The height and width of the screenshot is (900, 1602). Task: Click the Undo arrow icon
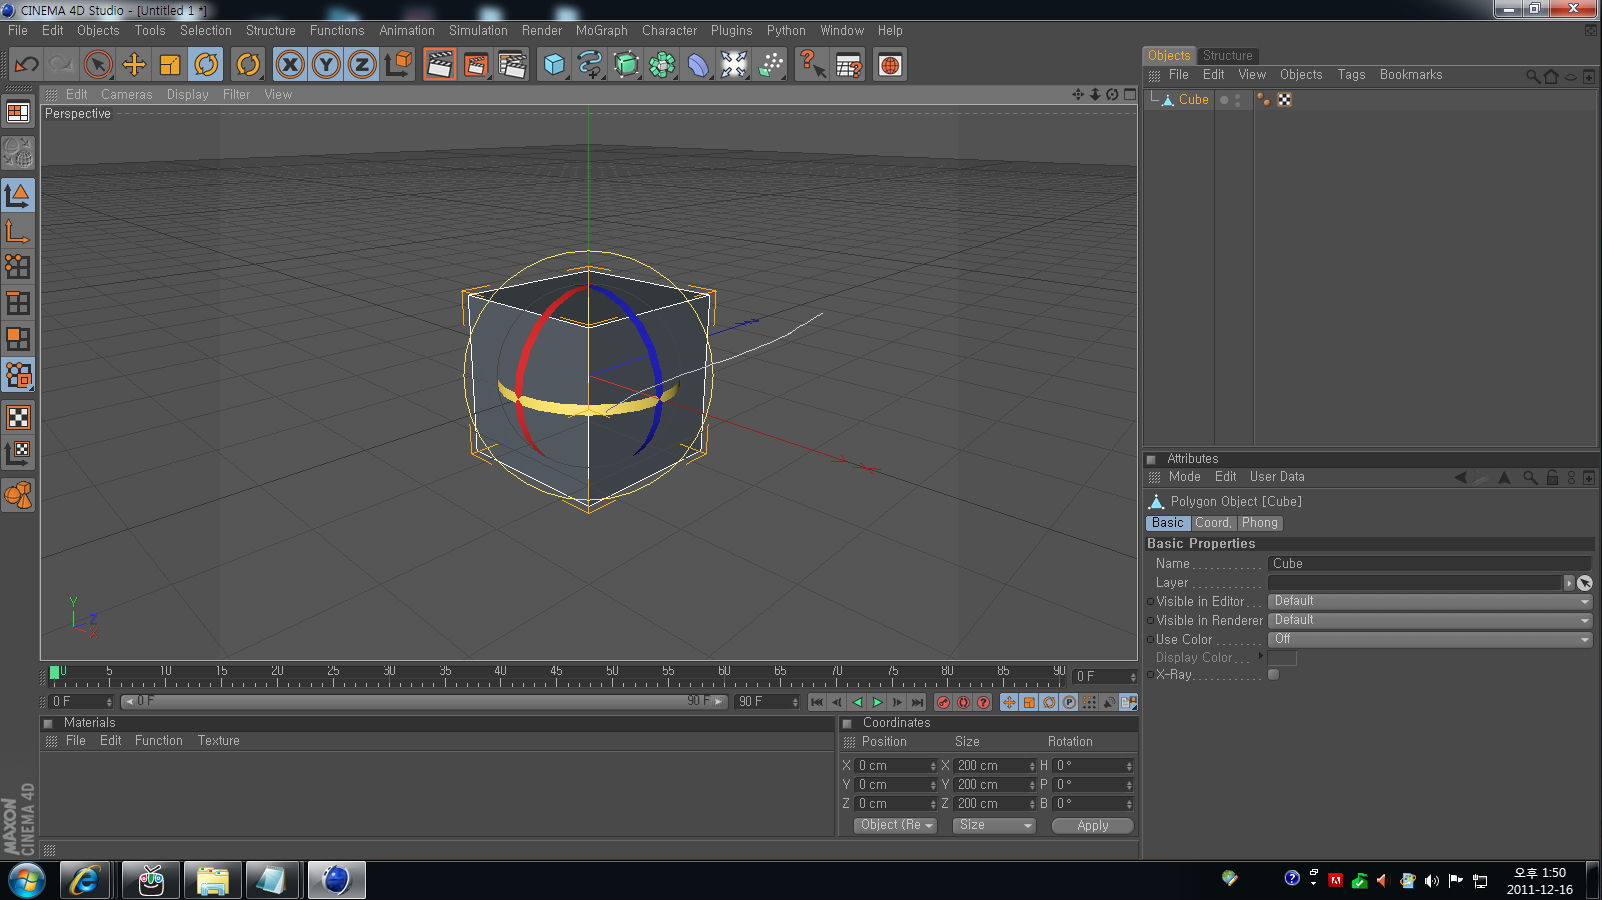(26, 65)
